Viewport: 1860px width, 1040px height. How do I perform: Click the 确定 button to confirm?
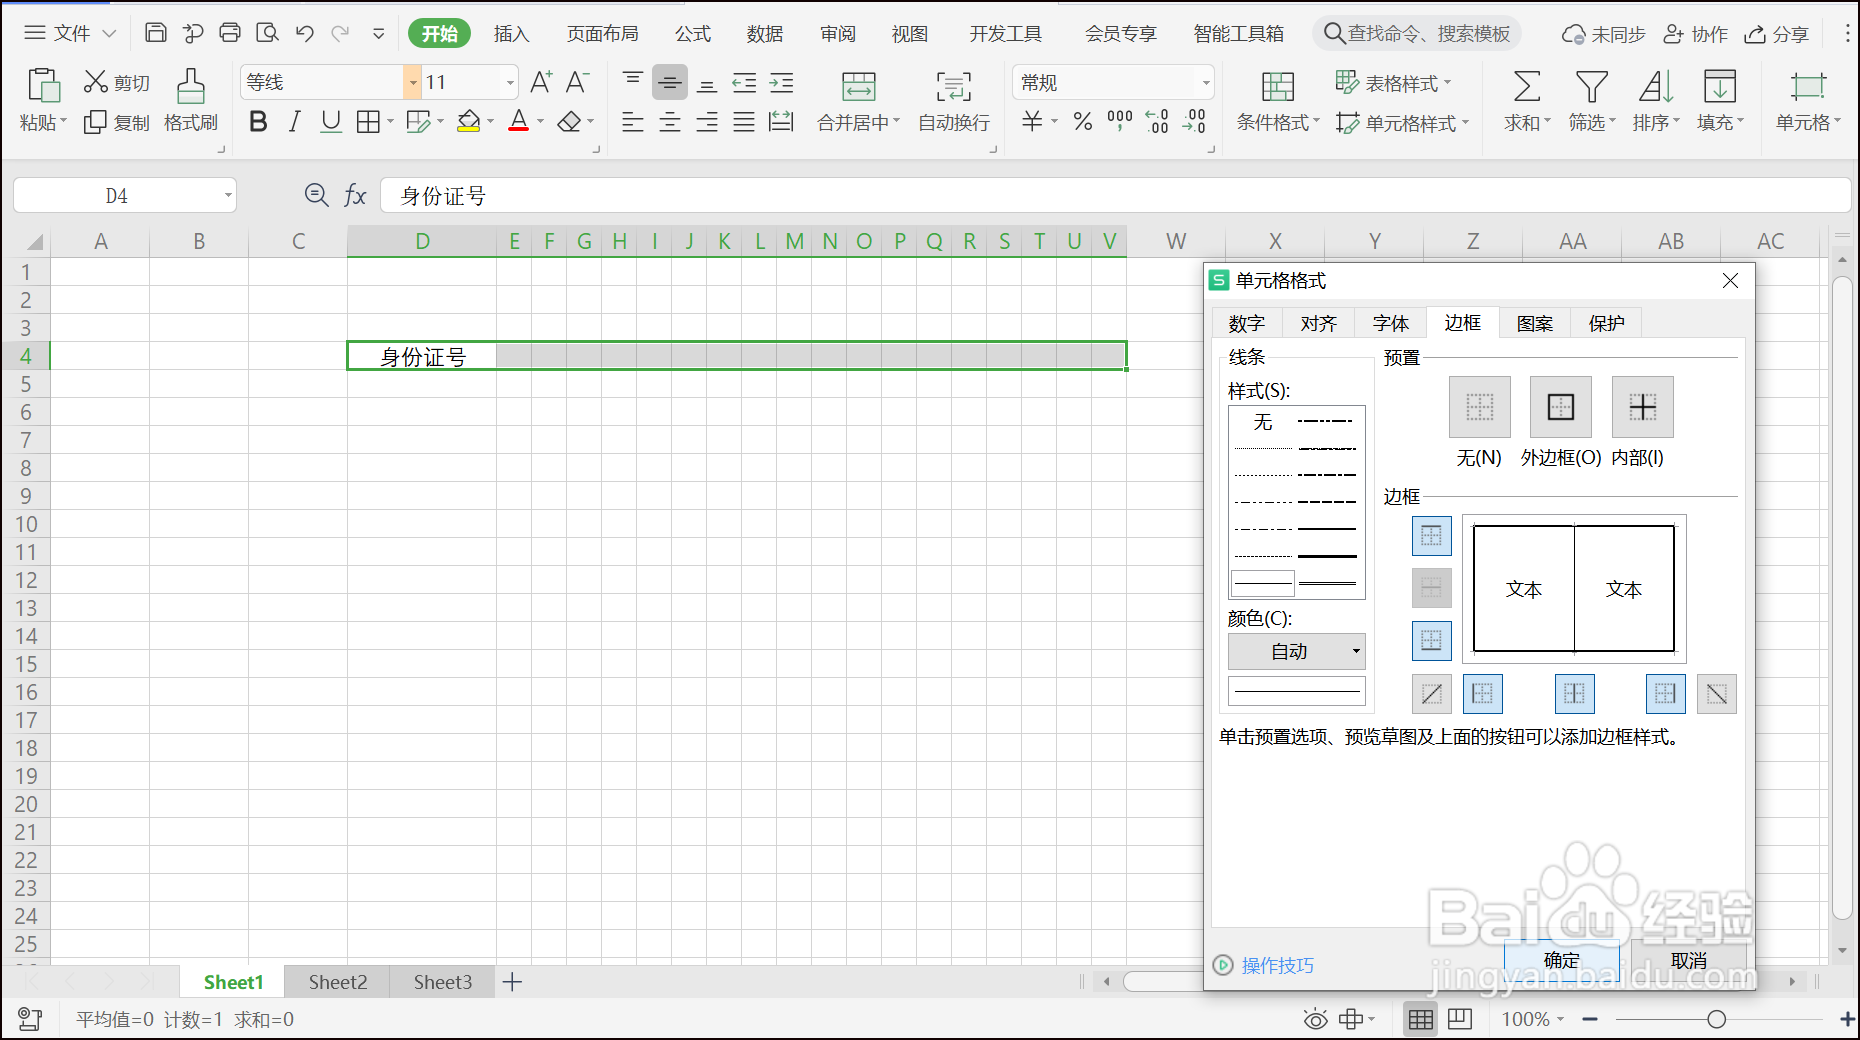point(1561,960)
